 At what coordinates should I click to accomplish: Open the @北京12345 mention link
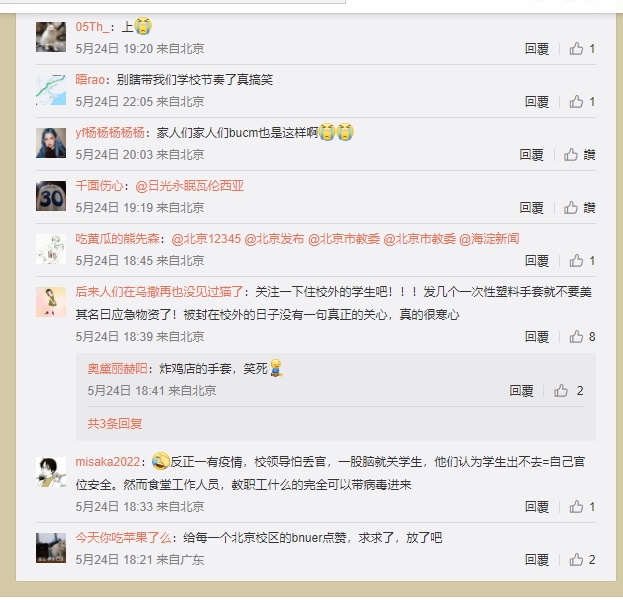pos(206,239)
